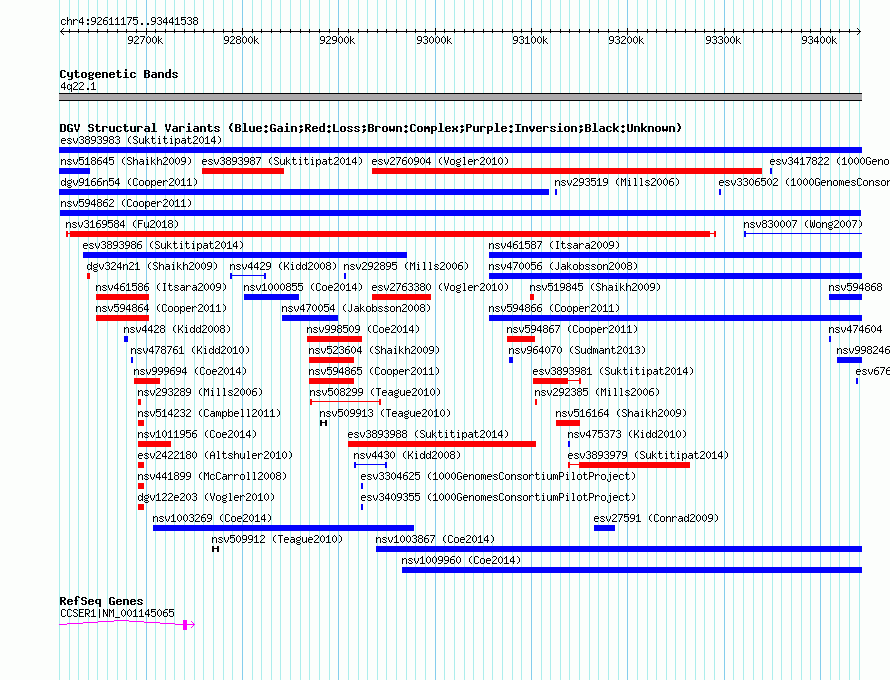
Task: Select the nsv514232 (Campbell2011) label
Action: [209, 413]
